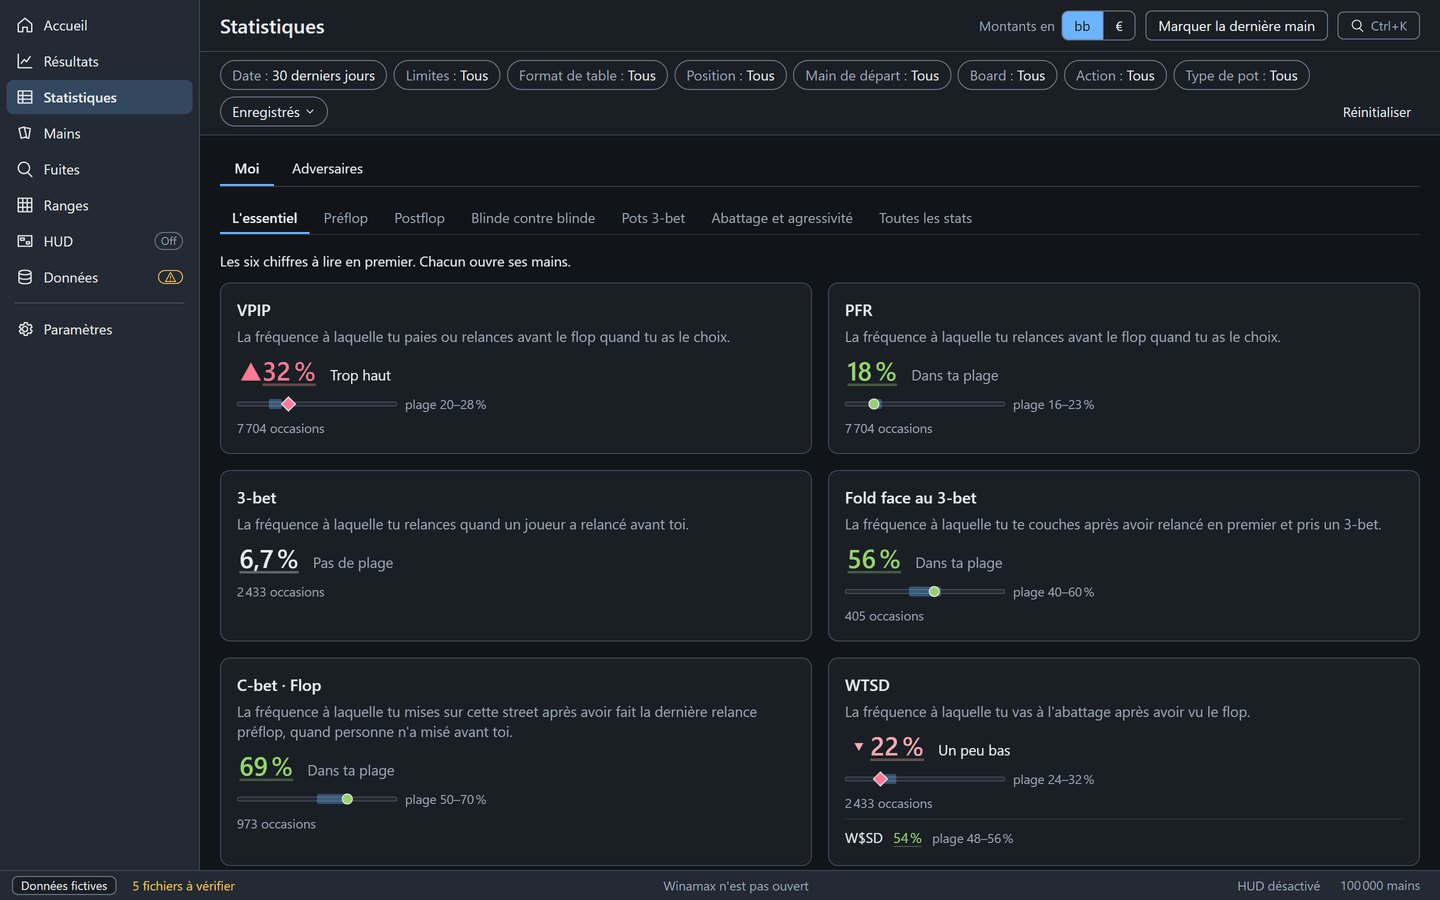Open the Ctrl+K search field
This screenshot has height=900, width=1440.
pyautogui.click(x=1378, y=26)
